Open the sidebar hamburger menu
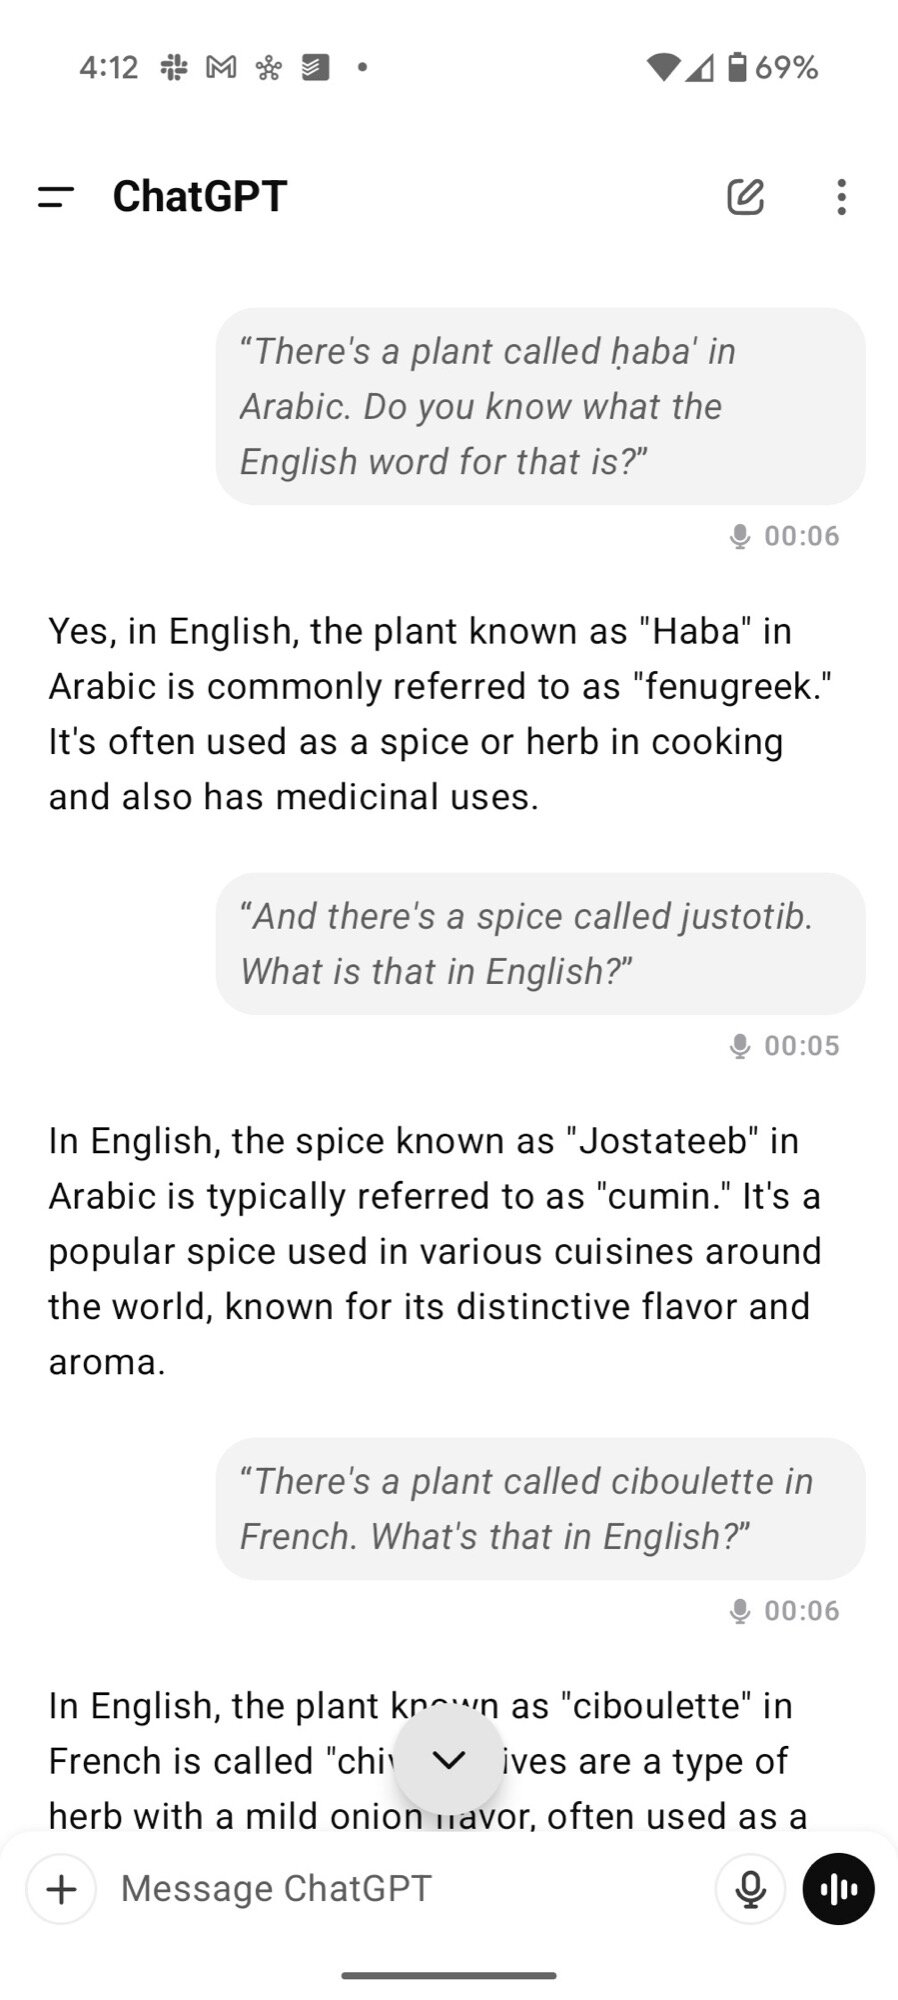 (x=56, y=197)
